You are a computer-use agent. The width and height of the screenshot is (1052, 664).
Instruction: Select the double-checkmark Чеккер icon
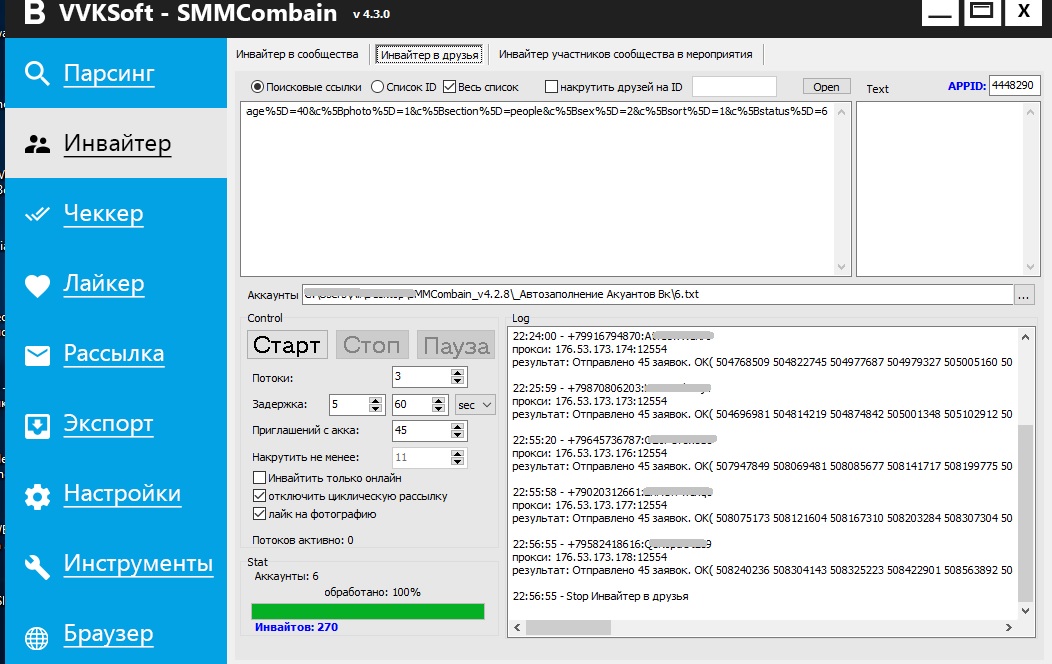click(37, 214)
